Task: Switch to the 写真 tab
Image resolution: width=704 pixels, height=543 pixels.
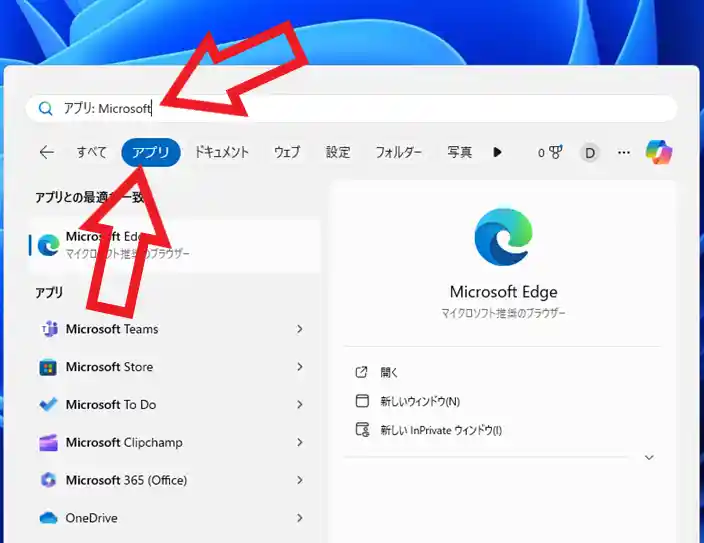Action: pos(459,152)
